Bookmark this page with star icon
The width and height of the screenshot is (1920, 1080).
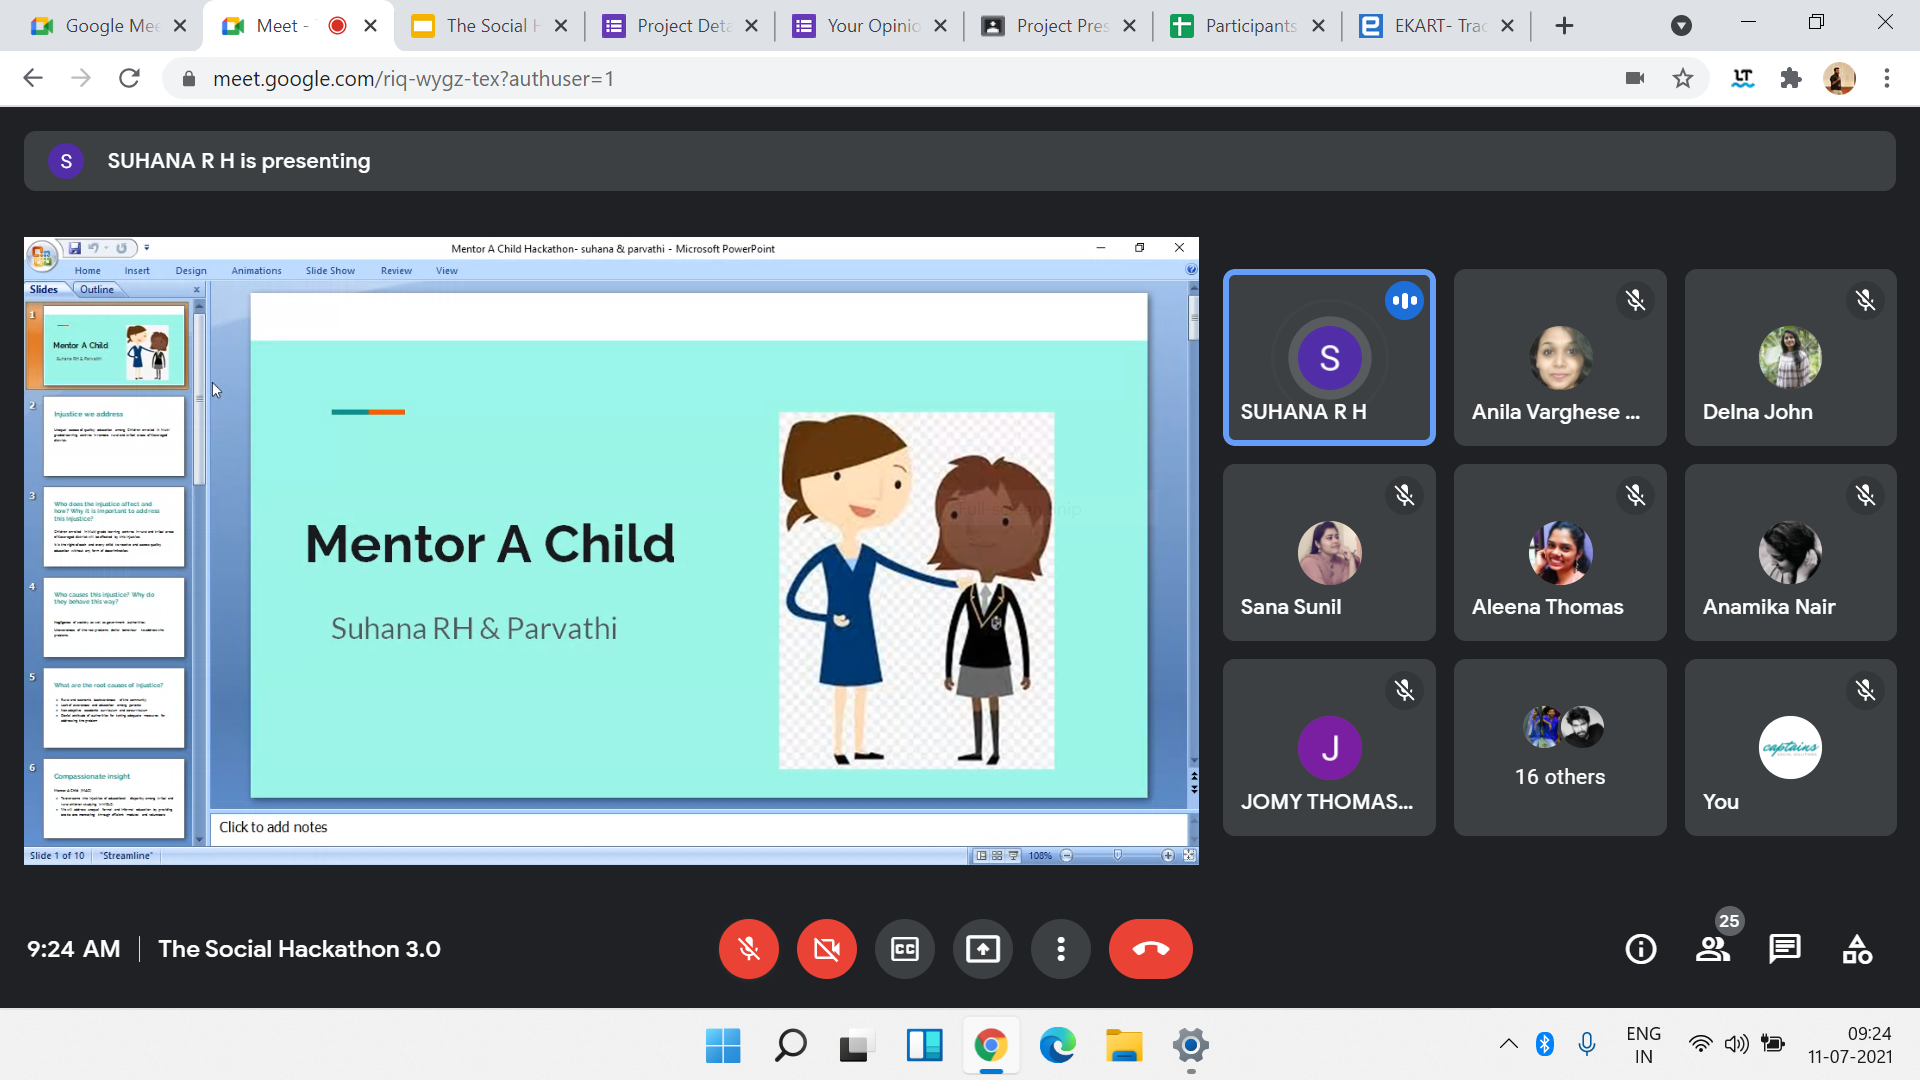pos(1683,78)
